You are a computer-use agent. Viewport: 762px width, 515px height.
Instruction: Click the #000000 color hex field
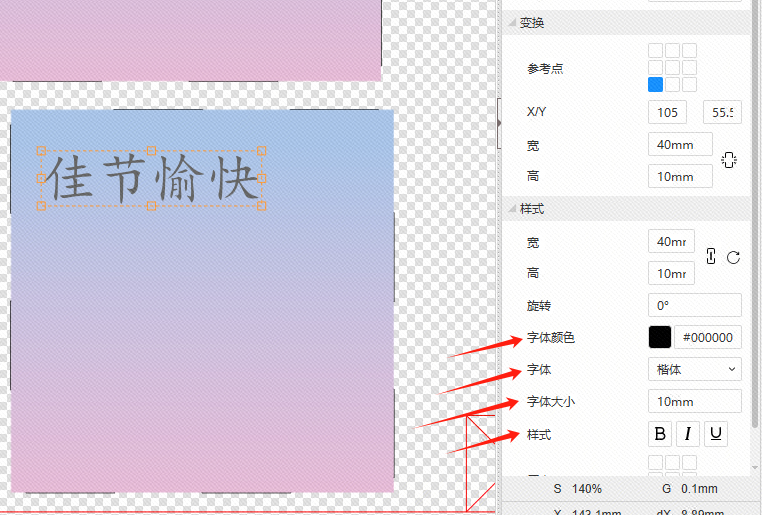pyautogui.click(x=709, y=337)
